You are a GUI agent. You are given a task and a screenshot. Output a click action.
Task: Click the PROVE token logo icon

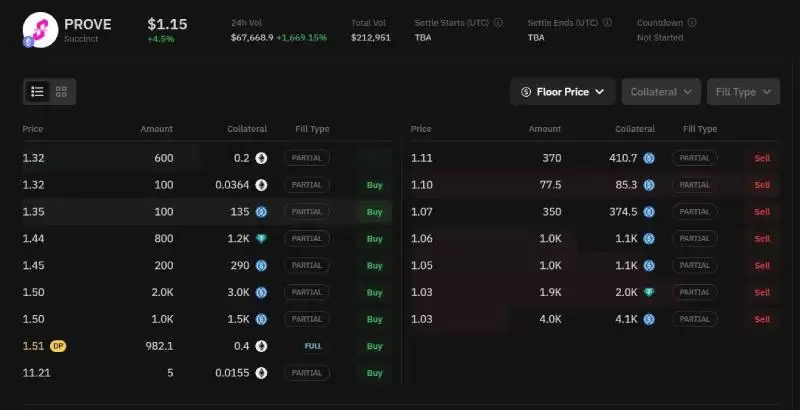[40, 30]
